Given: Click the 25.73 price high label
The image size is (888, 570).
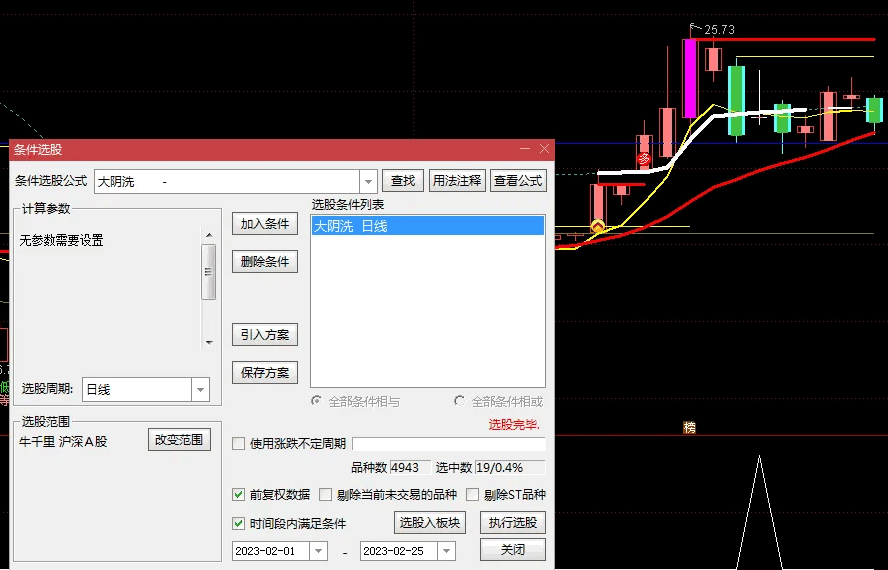Looking at the screenshot, I should tap(719, 29).
